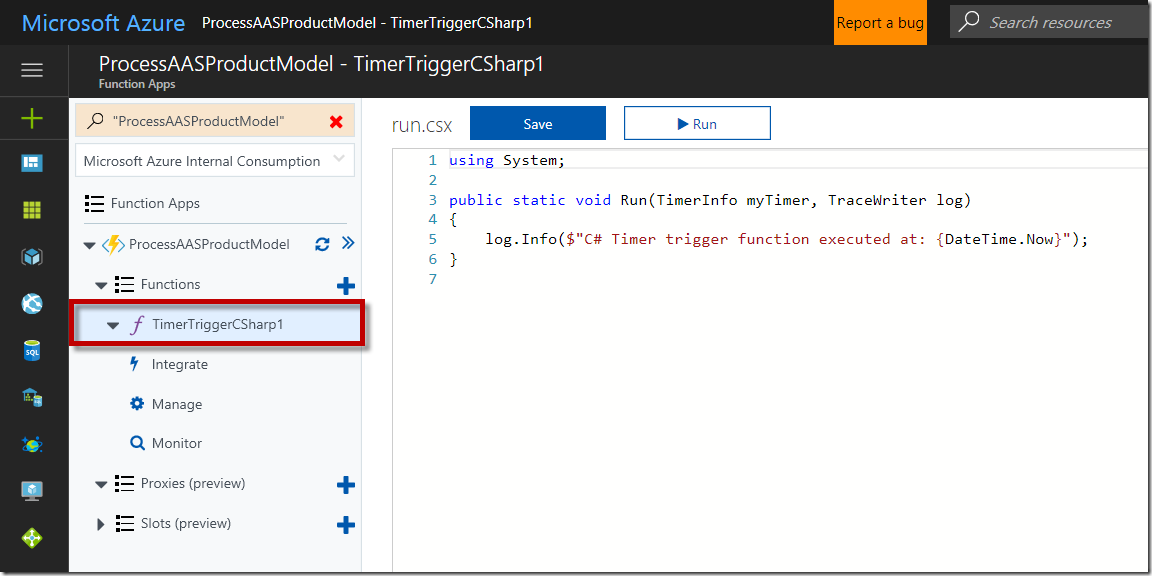Open the Integrate section

point(179,364)
